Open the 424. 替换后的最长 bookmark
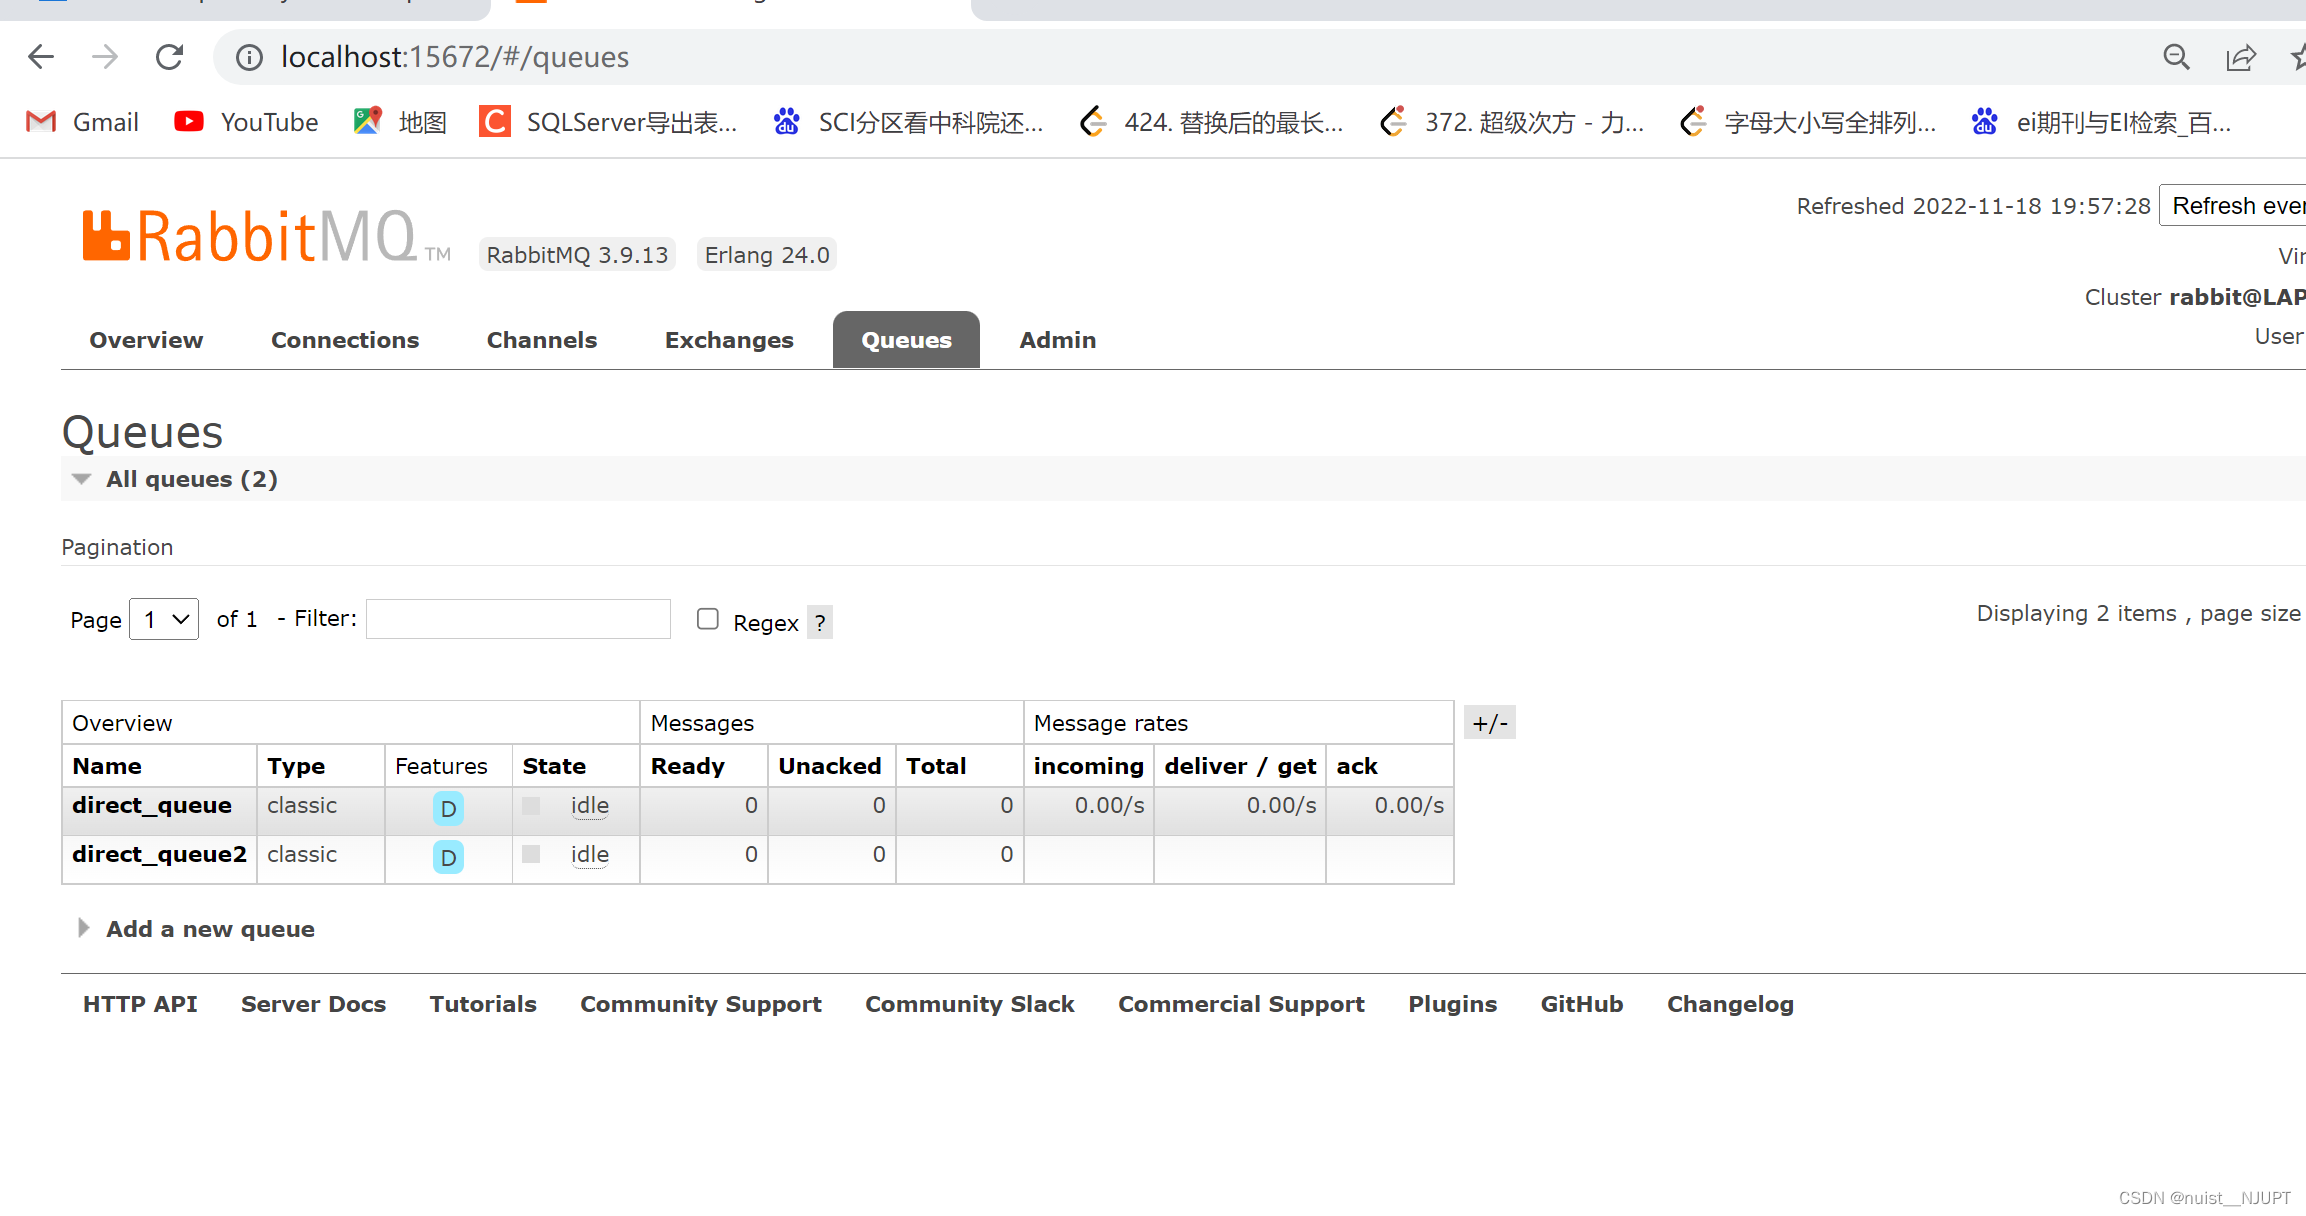 1212,122
